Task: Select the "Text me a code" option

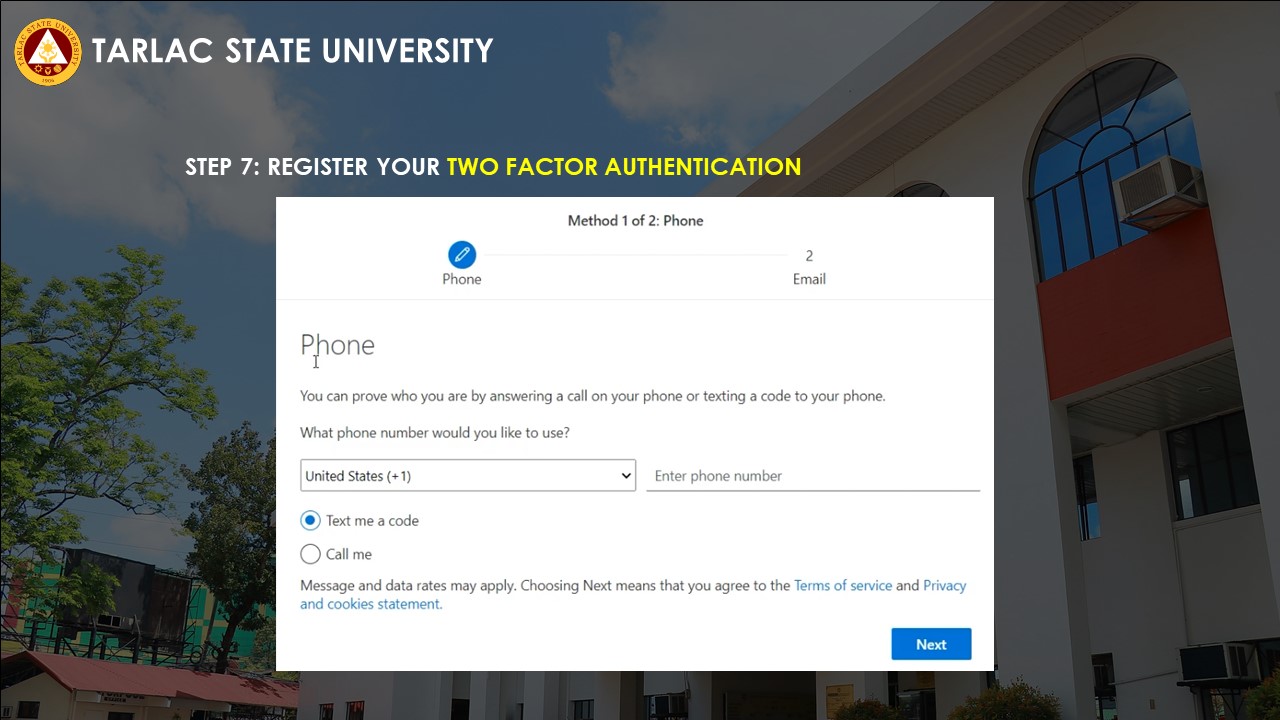Action: pos(311,521)
